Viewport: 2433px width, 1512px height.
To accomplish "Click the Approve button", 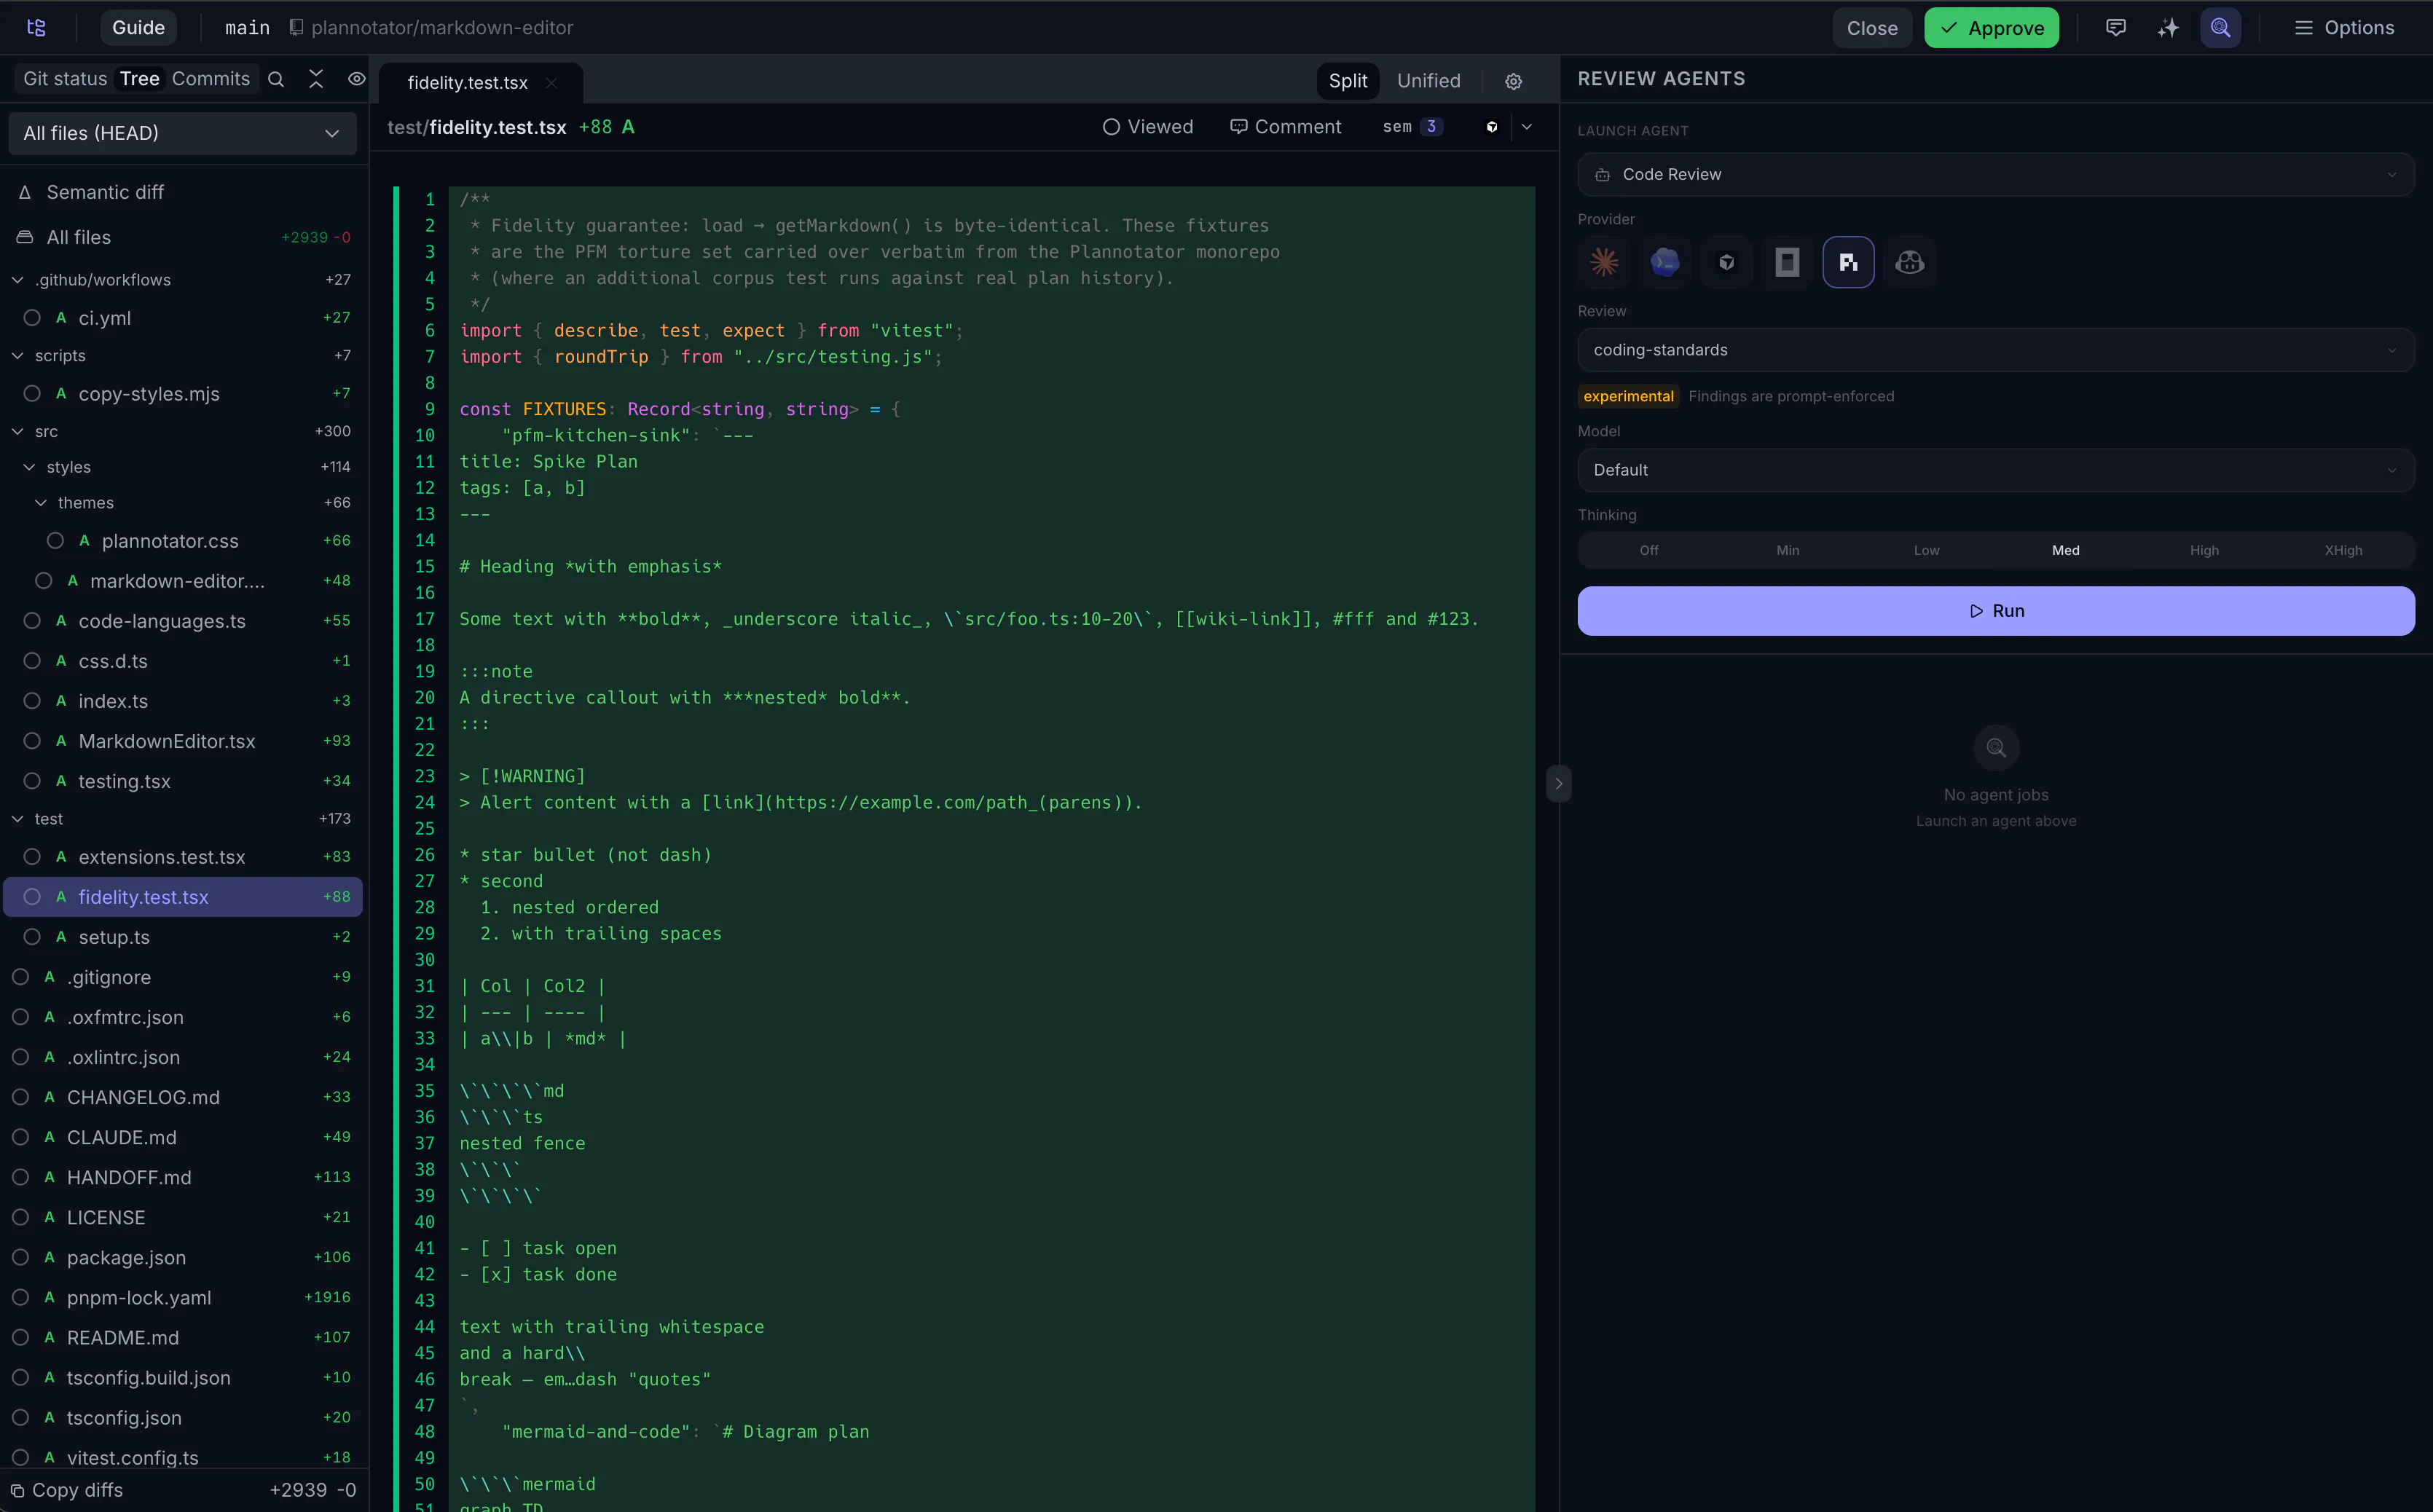I will click(x=1991, y=28).
